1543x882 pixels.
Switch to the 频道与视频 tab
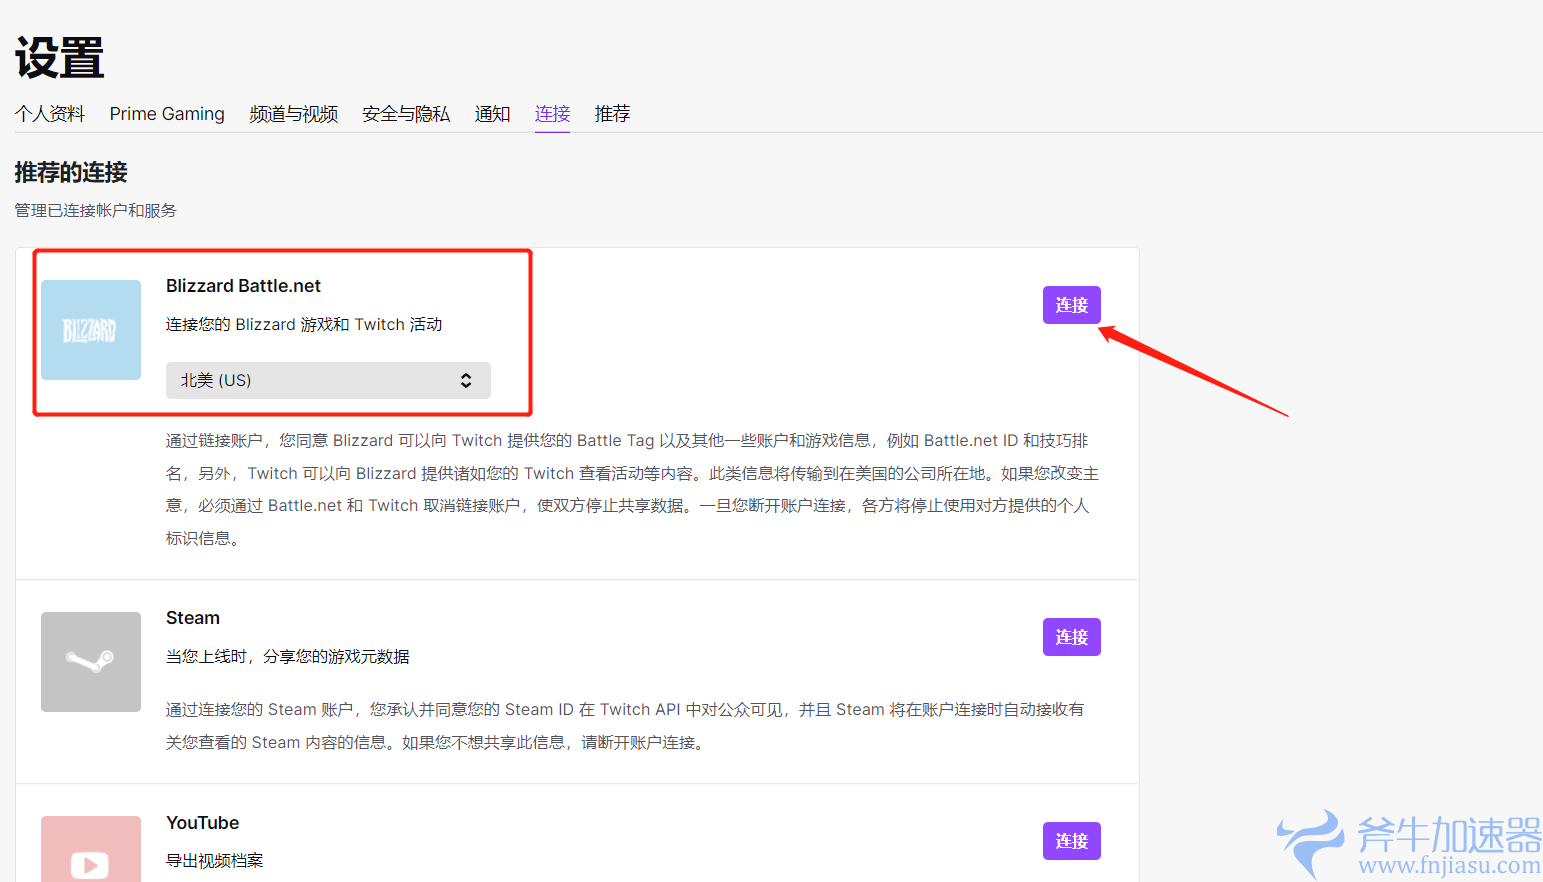click(x=293, y=114)
